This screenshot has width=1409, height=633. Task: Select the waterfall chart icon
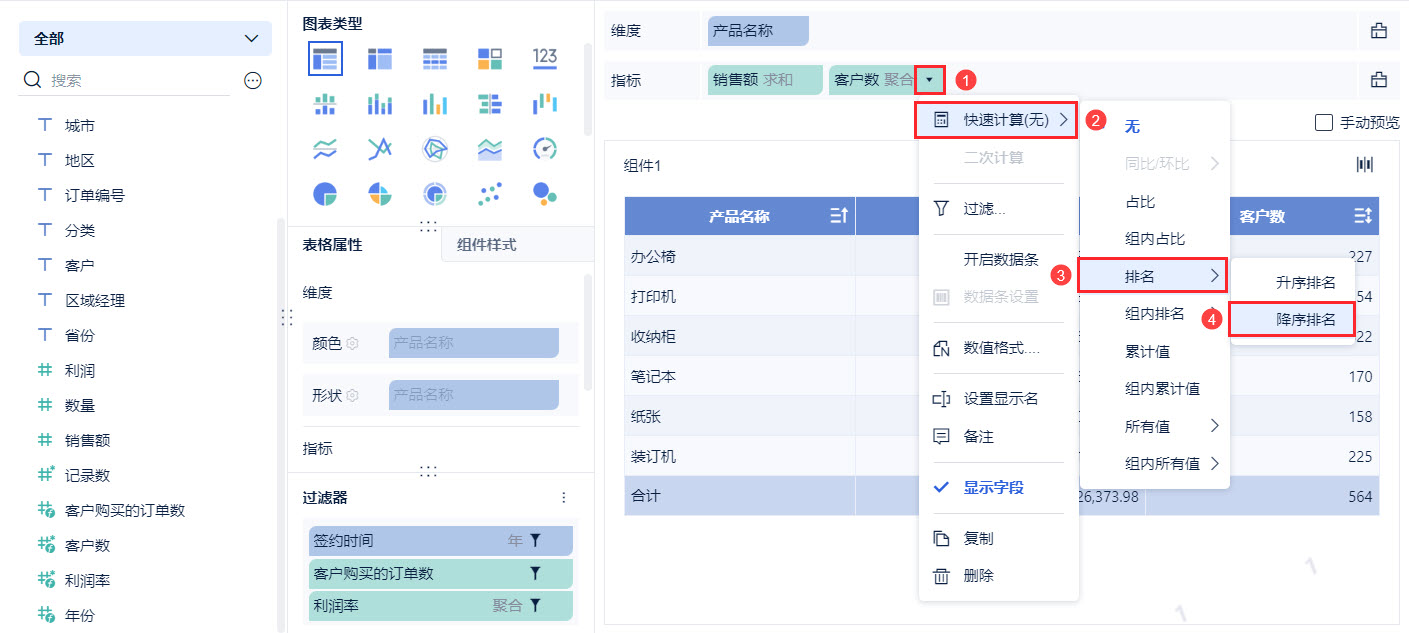click(x=545, y=103)
